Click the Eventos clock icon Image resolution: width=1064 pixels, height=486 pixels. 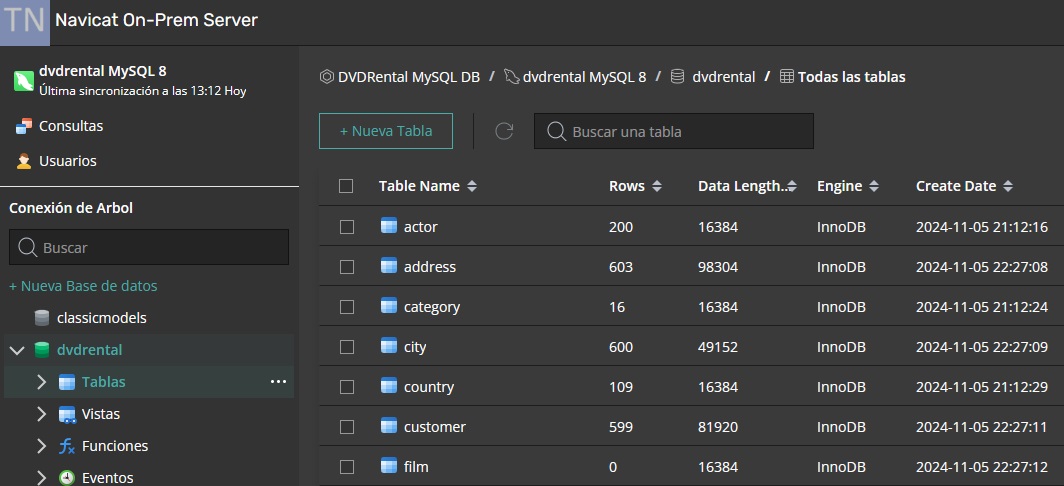(66, 478)
